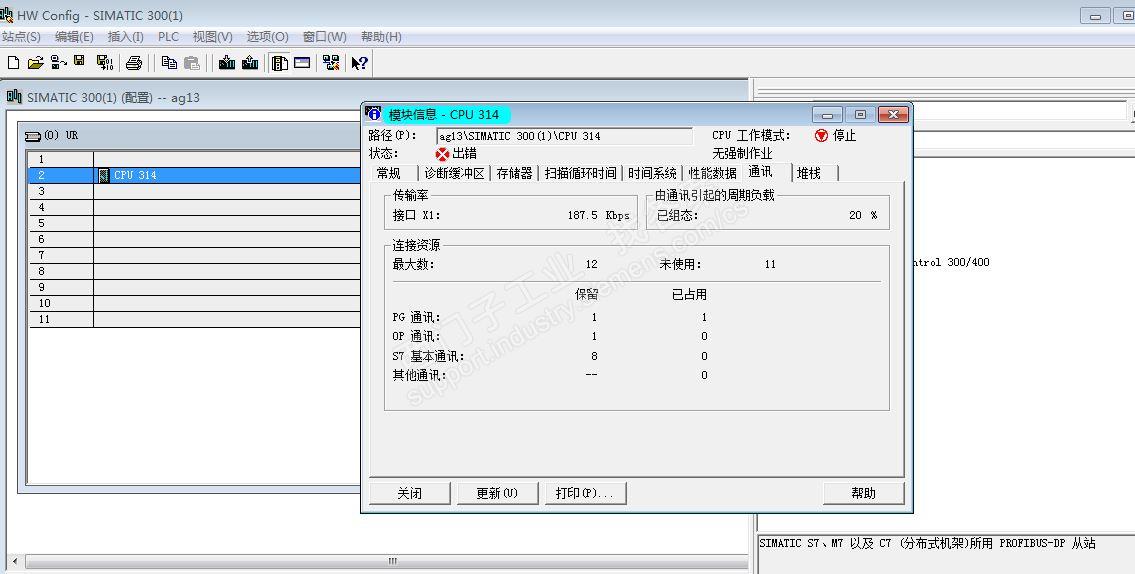Click the red error status icon

click(x=442, y=154)
